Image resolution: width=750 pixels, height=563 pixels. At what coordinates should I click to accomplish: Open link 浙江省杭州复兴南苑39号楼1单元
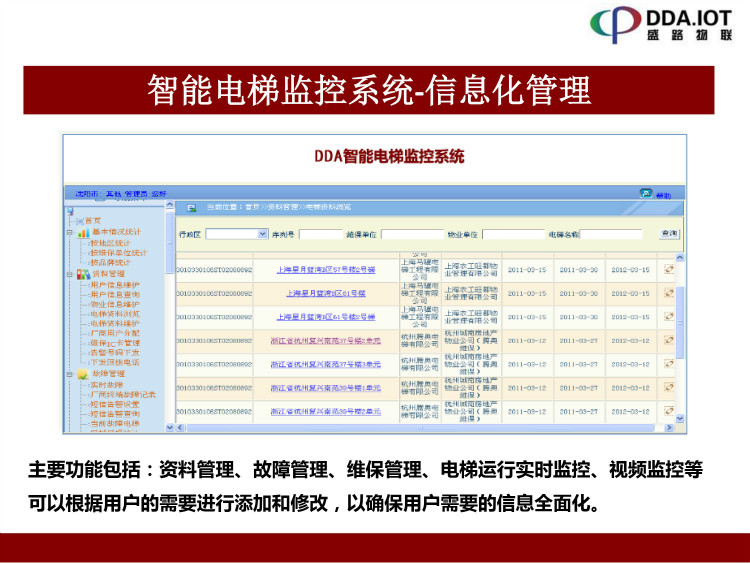tap(326, 387)
